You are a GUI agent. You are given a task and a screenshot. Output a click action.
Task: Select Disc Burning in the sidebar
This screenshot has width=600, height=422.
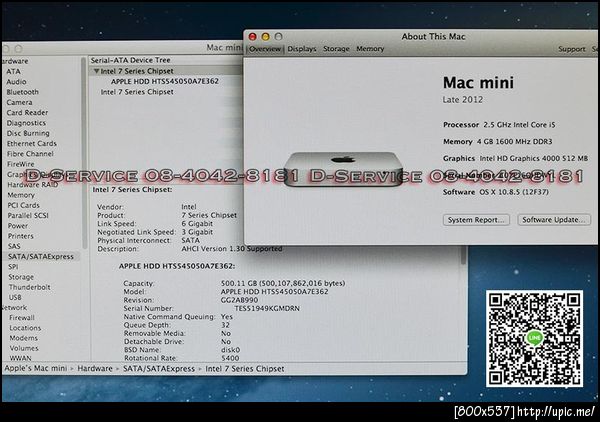pyautogui.click(x=28, y=134)
